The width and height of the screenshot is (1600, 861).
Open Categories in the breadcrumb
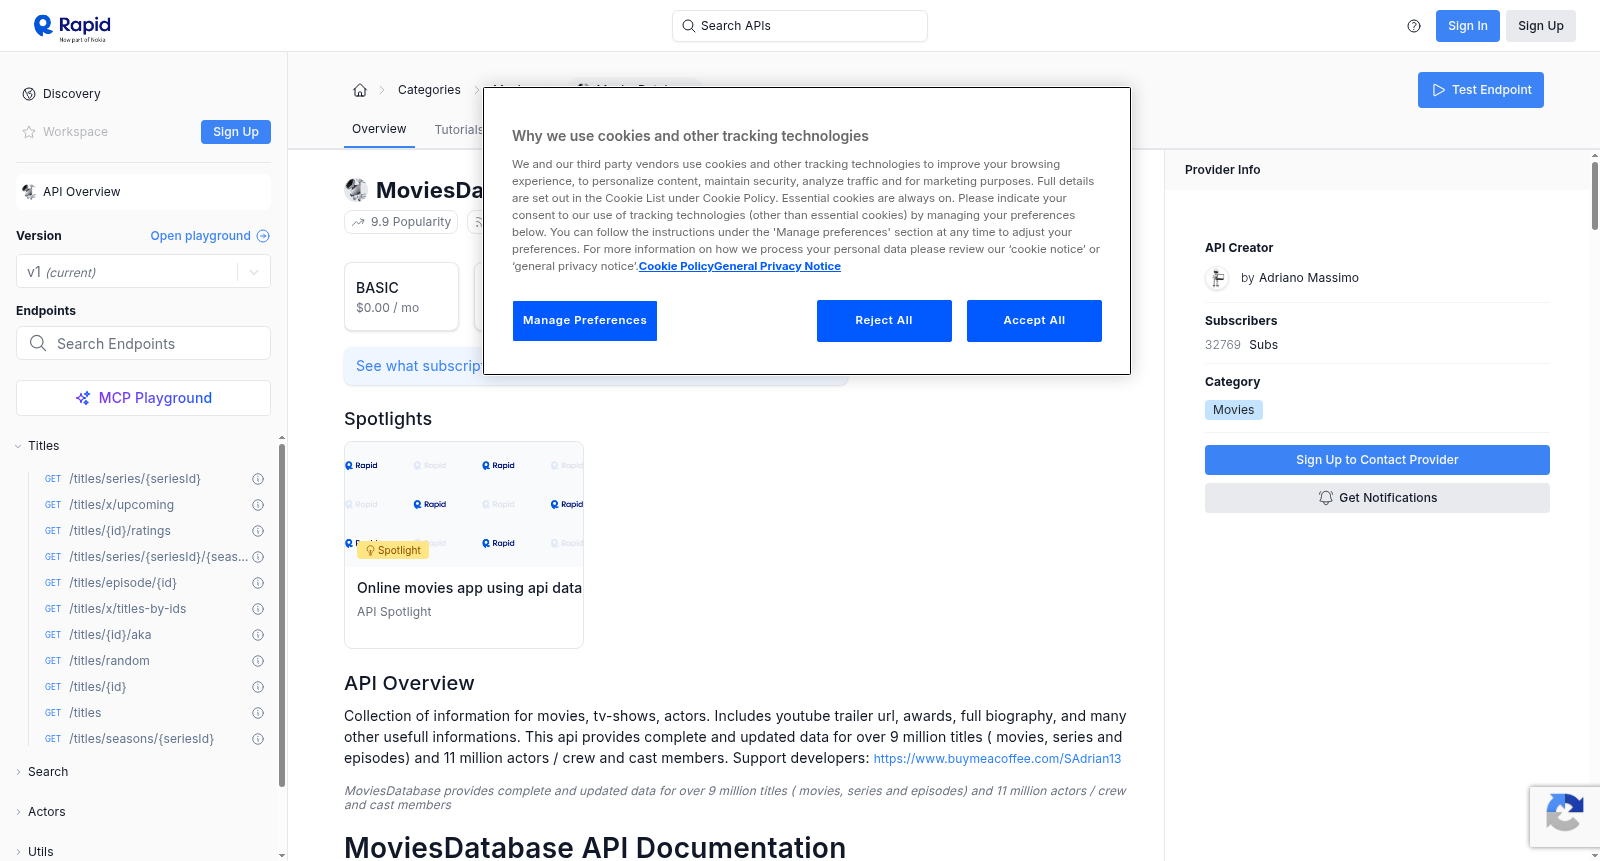tap(429, 90)
